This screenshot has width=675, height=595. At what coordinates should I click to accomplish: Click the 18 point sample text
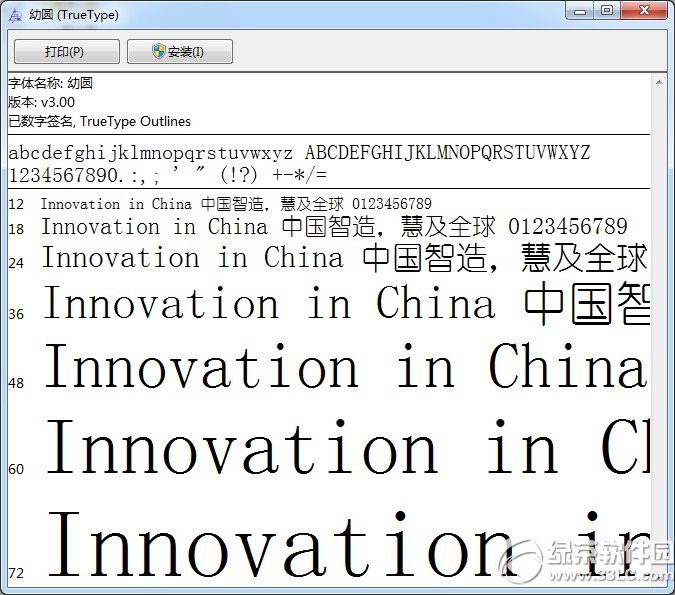point(334,227)
